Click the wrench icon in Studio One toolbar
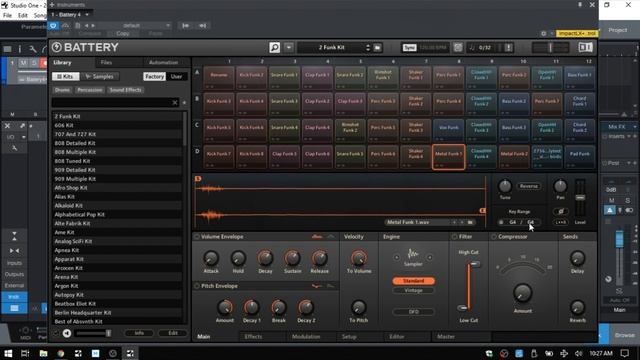The image size is (640, 360). 32,49
